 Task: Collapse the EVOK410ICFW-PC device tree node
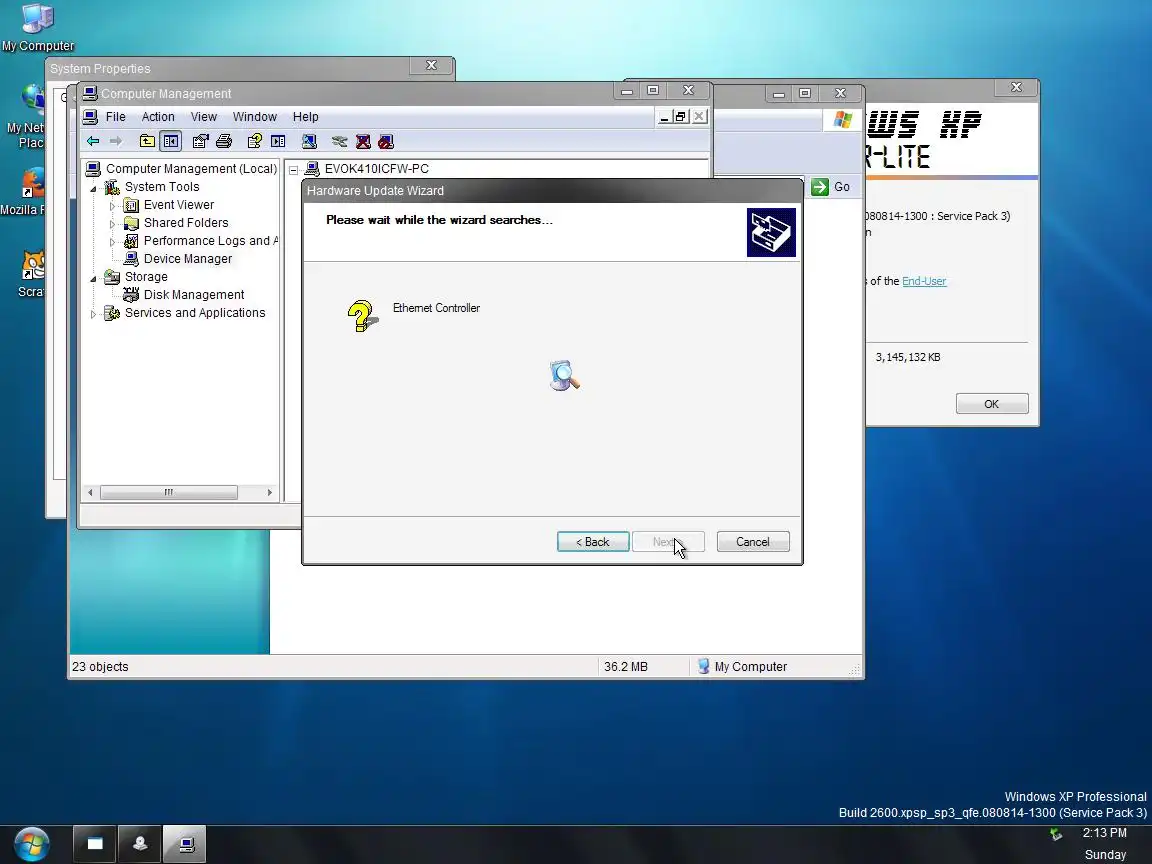point(293,170)
